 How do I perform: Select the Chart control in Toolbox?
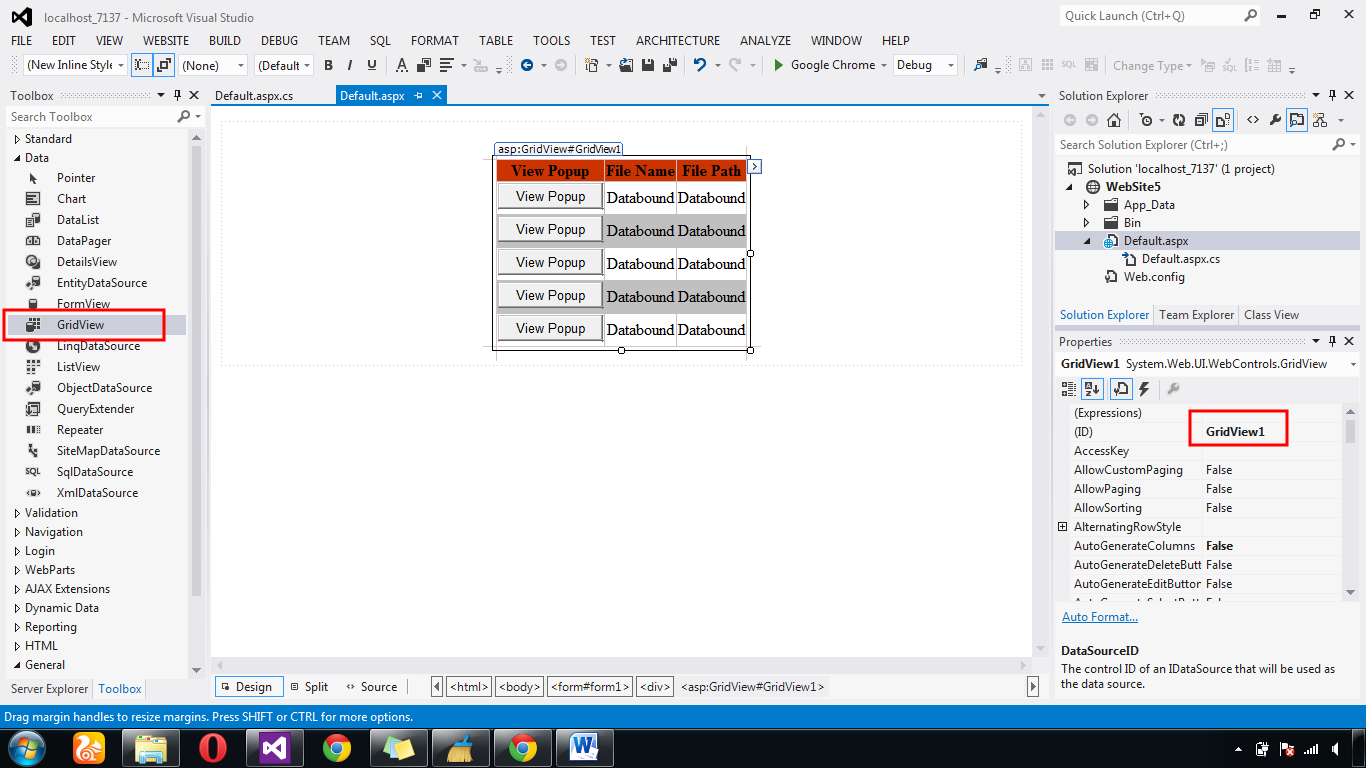[x=72, y=199]
